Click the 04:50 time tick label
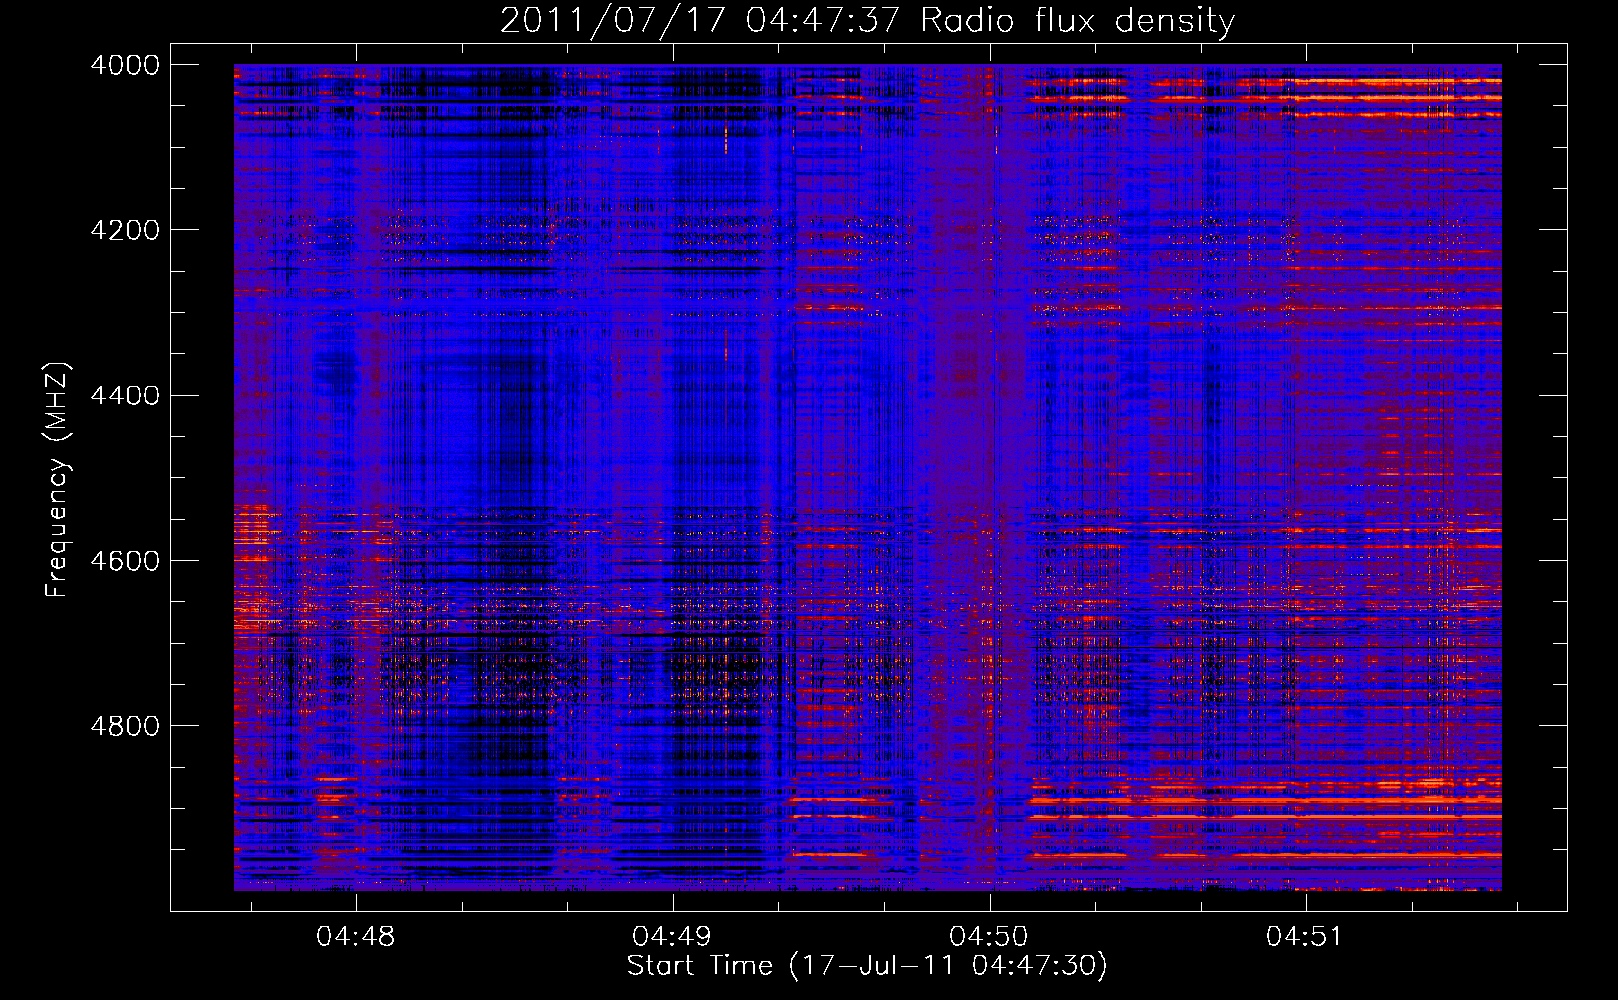The height and width of the screenshot is (1000, 1618). click(x=989, y=937)
